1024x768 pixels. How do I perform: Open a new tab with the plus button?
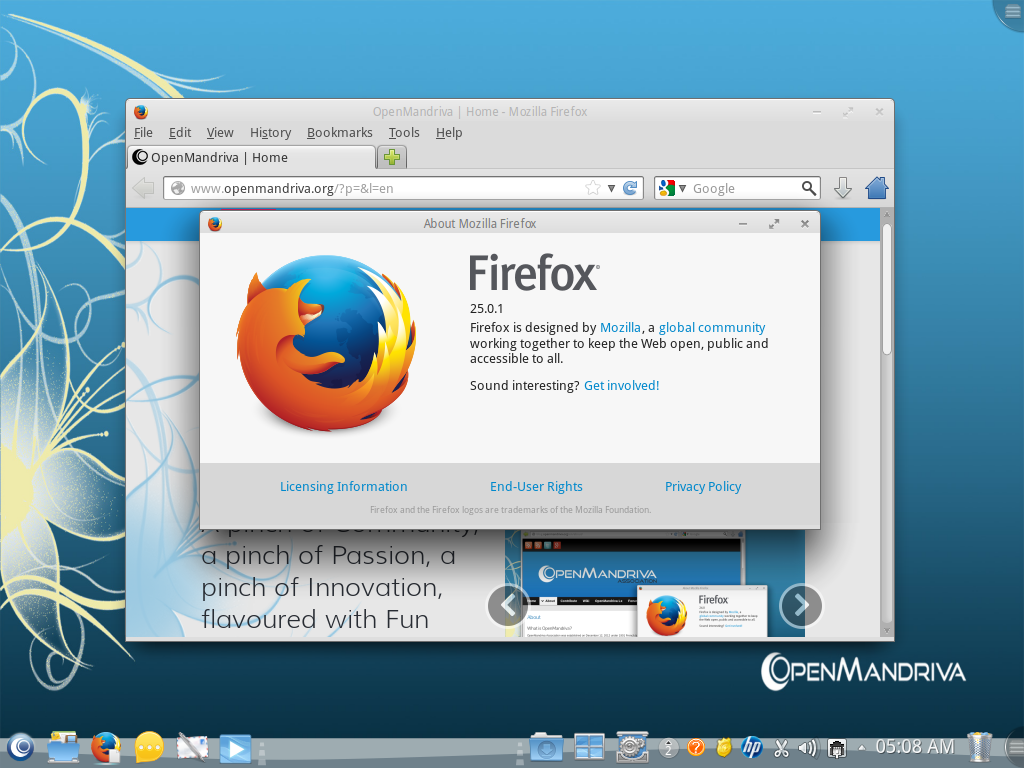tap(392, 157)
